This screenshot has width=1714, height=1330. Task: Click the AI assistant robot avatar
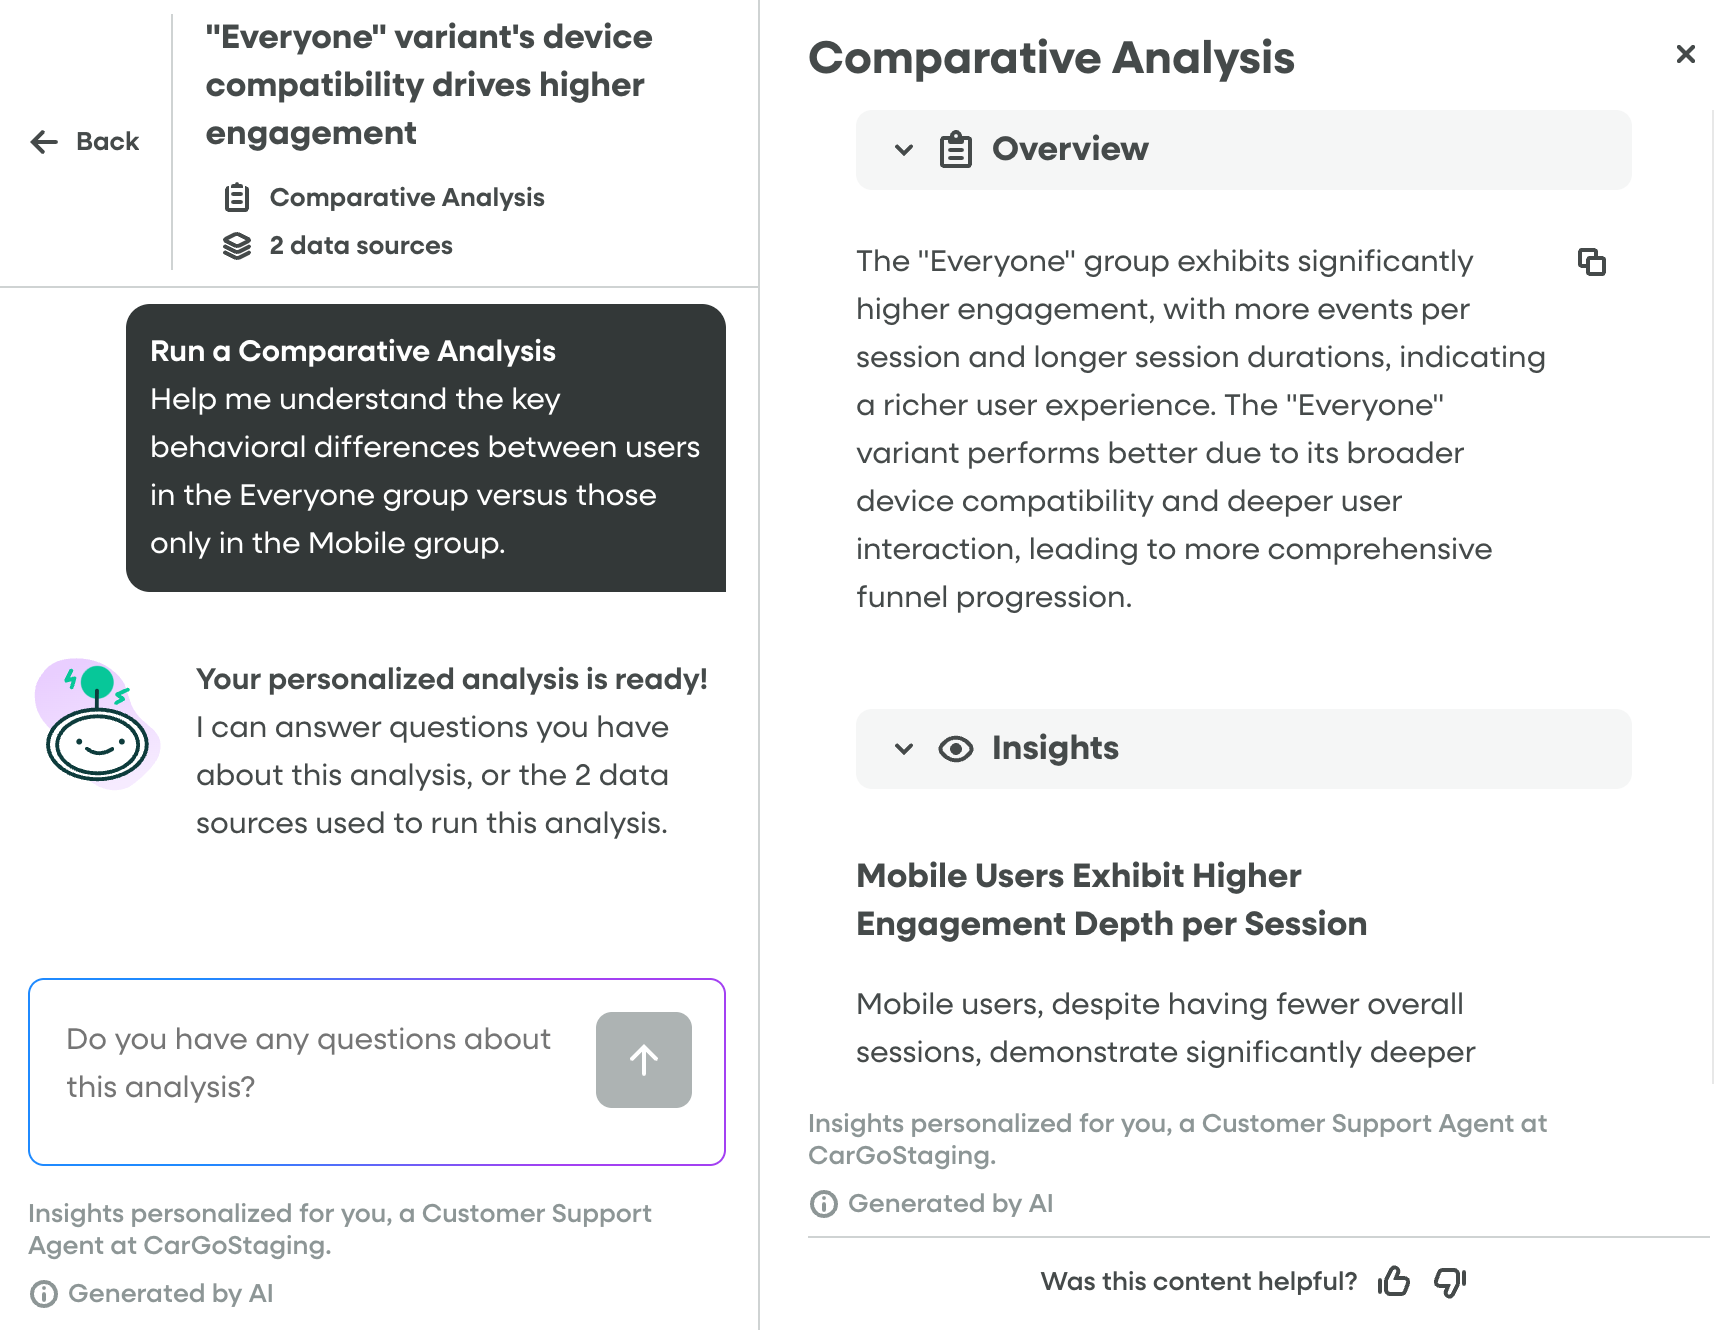(96, 722)
